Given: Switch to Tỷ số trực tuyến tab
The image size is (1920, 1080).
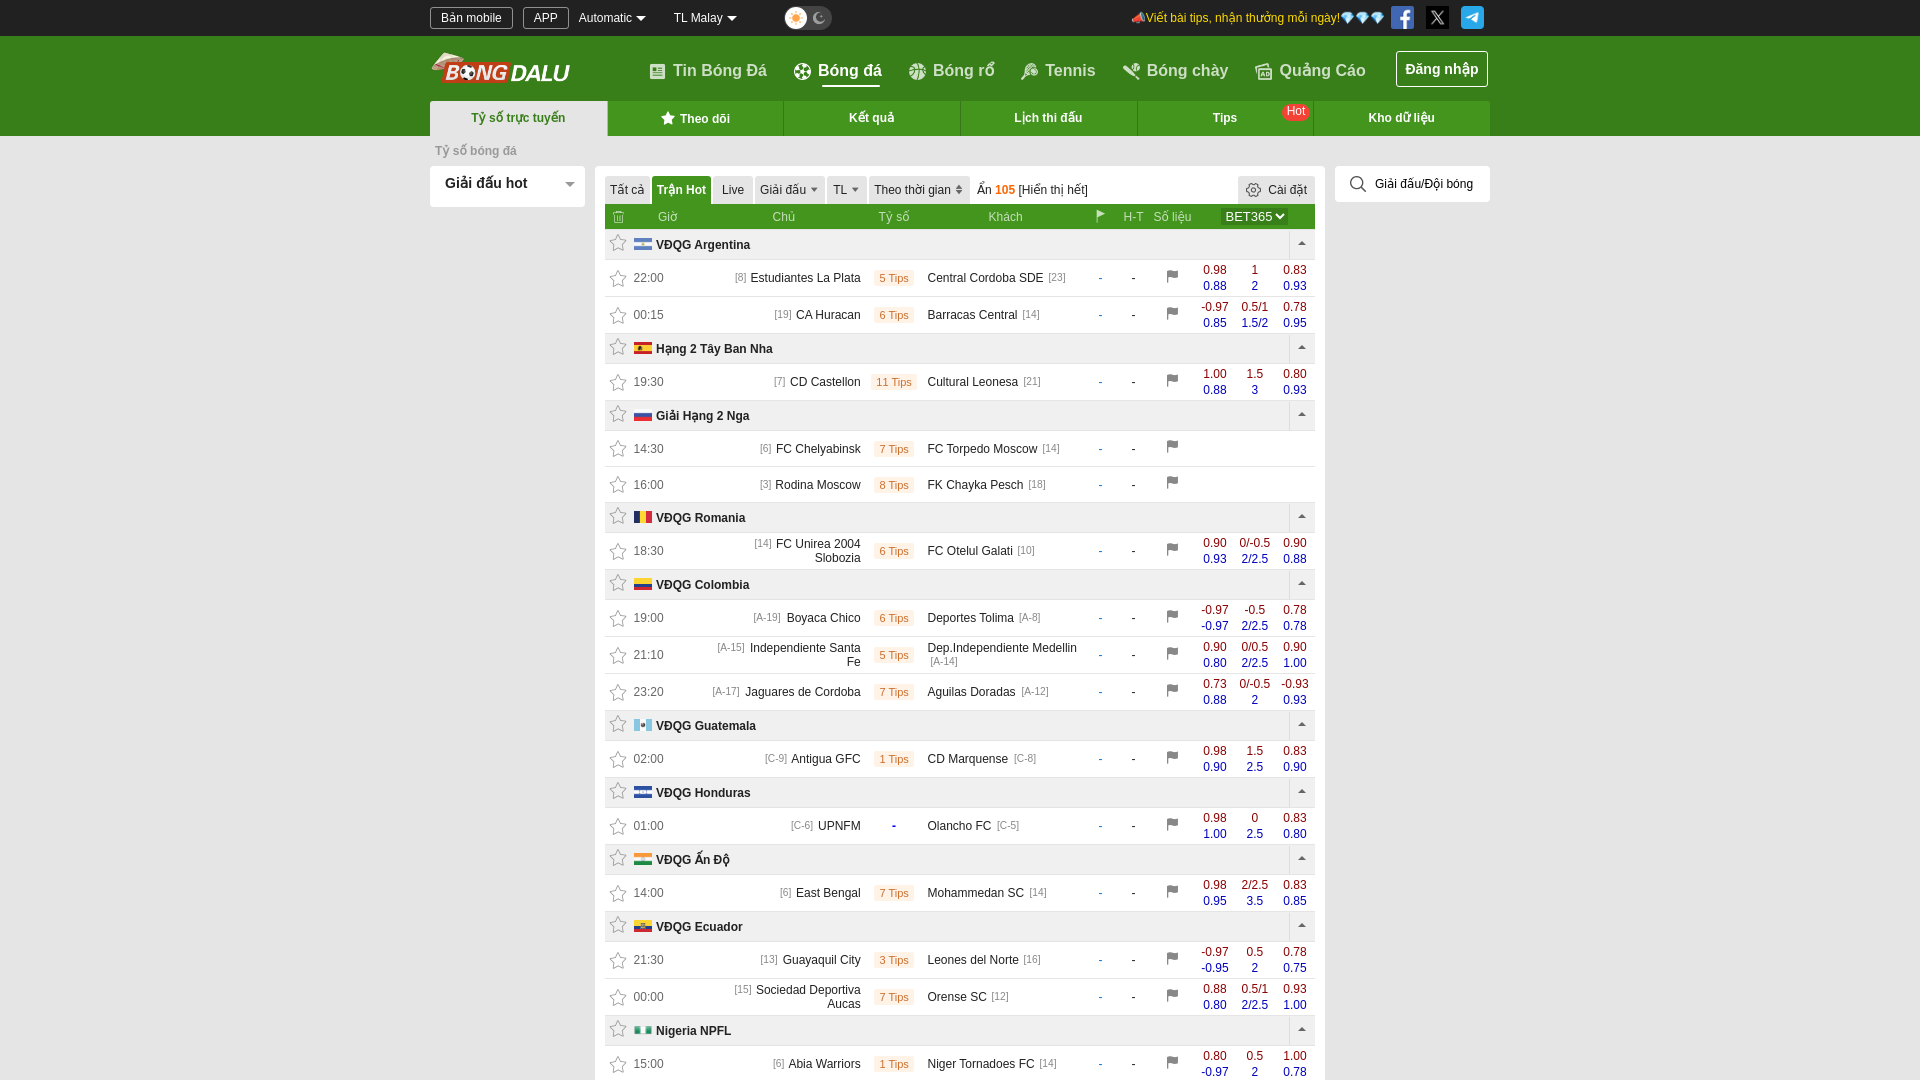Looking at the screenshot, I should tap(518, 118).
